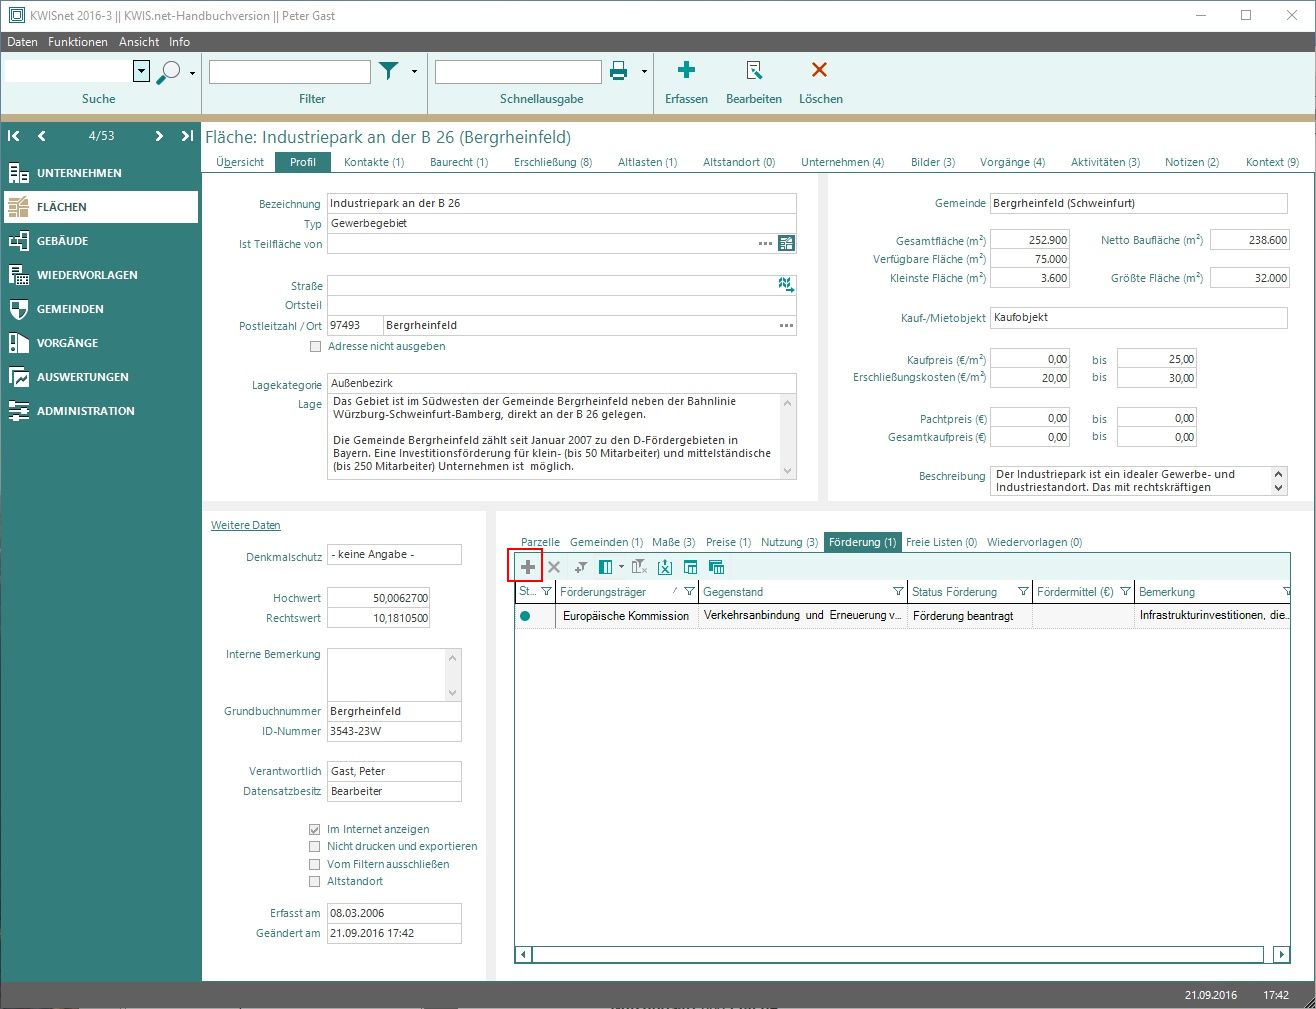Open the Weitere Daten link
The width and height of the screenshot is (1316, 1009).
(x=246, y=526)
